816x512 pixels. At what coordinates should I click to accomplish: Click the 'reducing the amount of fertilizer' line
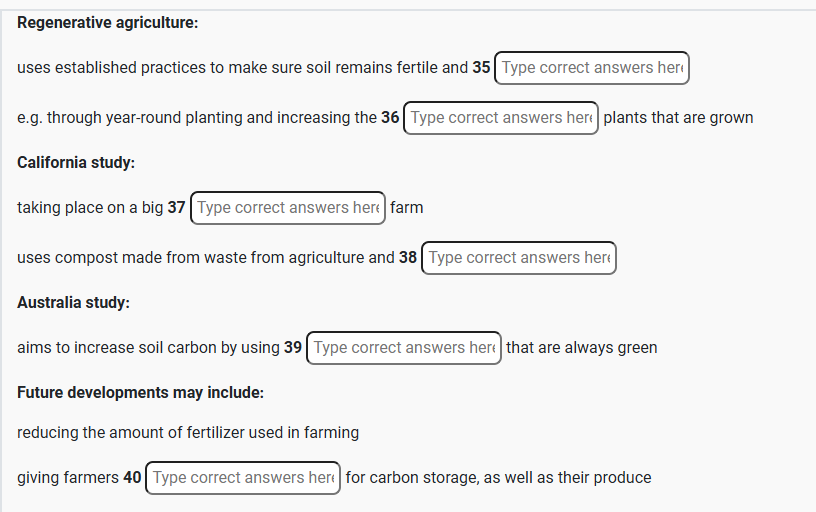[188, 433]
